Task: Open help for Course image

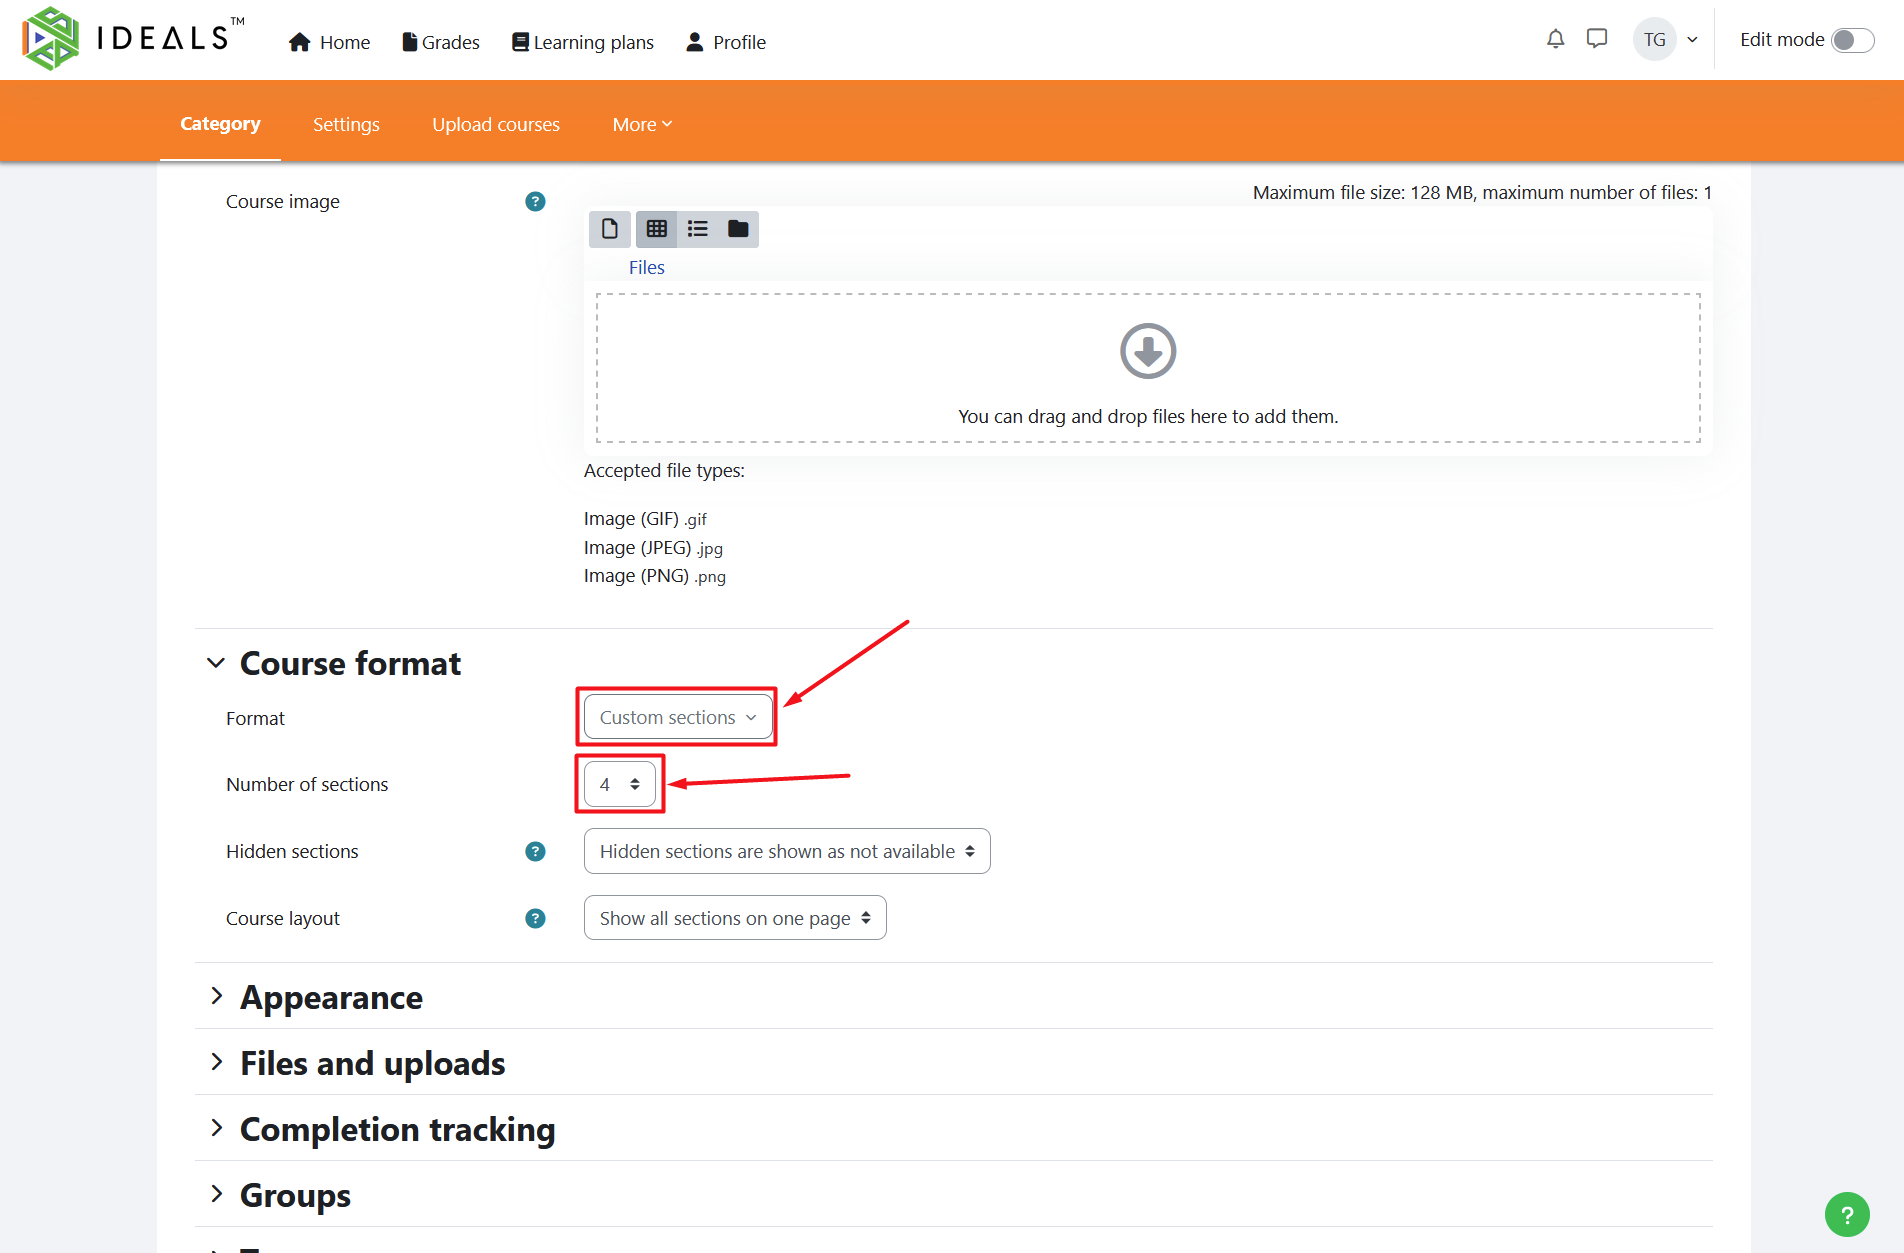Action: [x=535, y=202]
